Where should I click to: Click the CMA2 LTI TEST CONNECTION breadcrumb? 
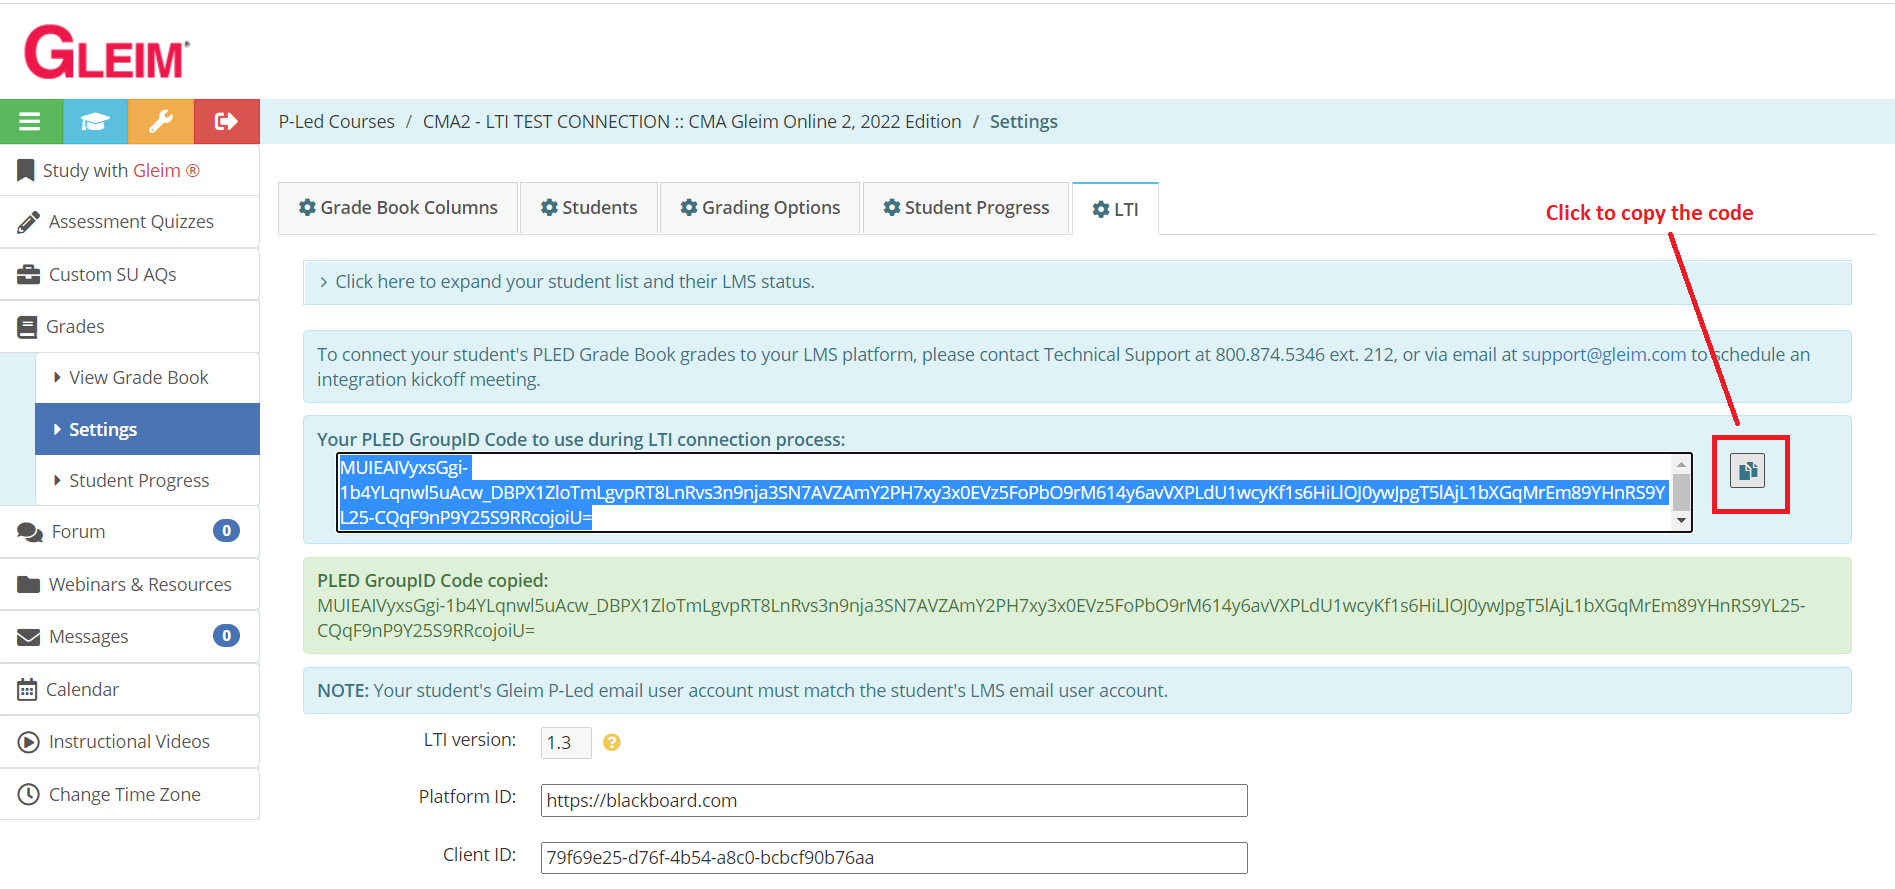click(692, 122)
